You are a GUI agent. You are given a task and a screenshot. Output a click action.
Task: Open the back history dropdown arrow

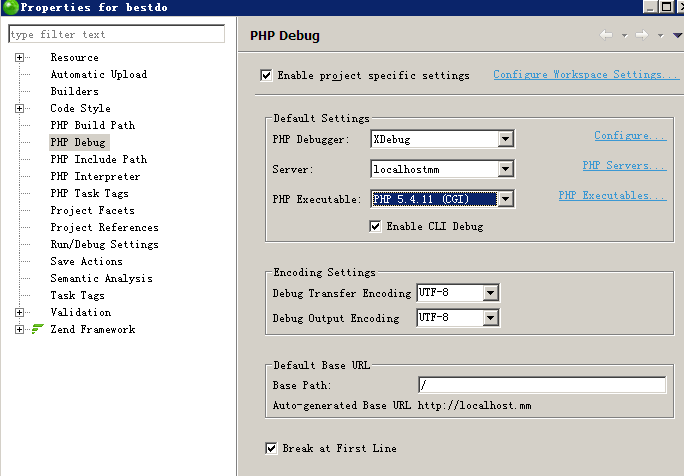point(625,36)
